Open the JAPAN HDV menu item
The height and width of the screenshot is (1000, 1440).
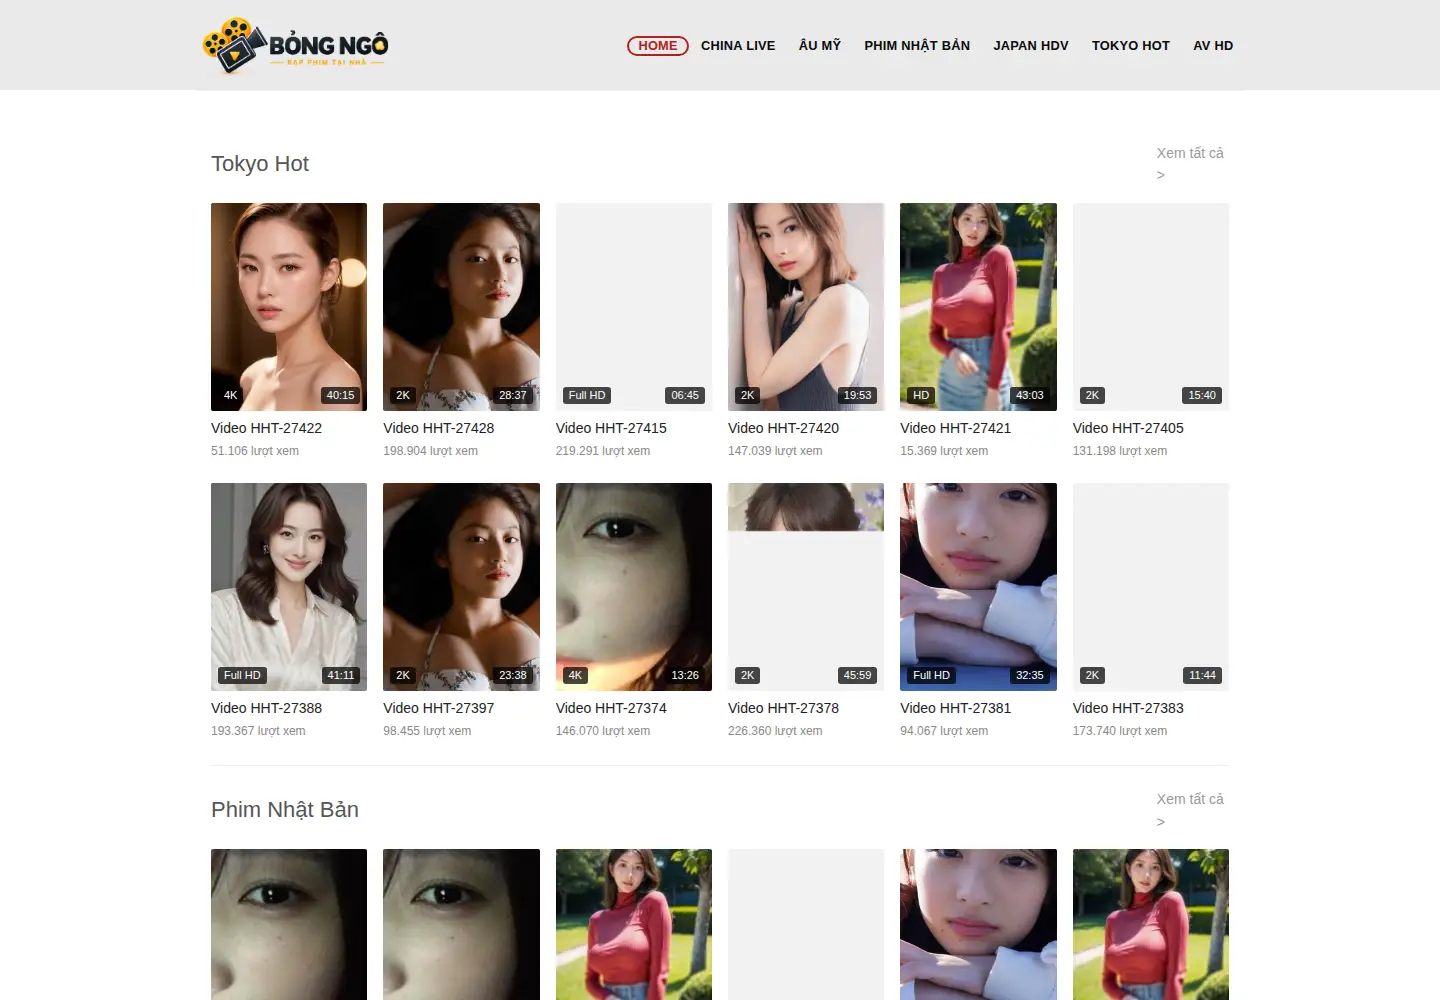1031,46
